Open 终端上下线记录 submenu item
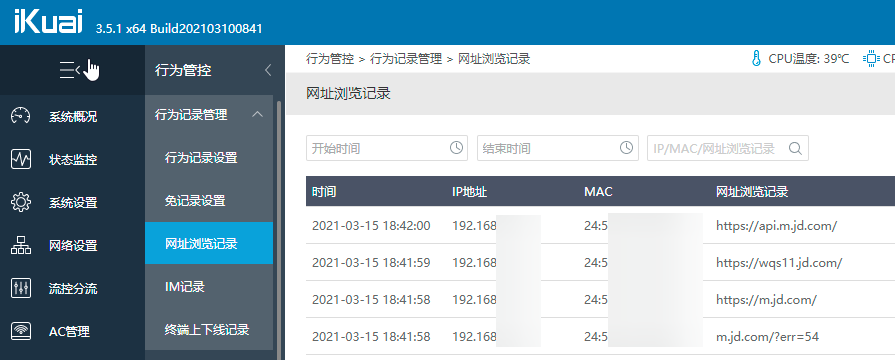This screenshot has width=895, height=360. pyautogui.click(x=209, y=329)
